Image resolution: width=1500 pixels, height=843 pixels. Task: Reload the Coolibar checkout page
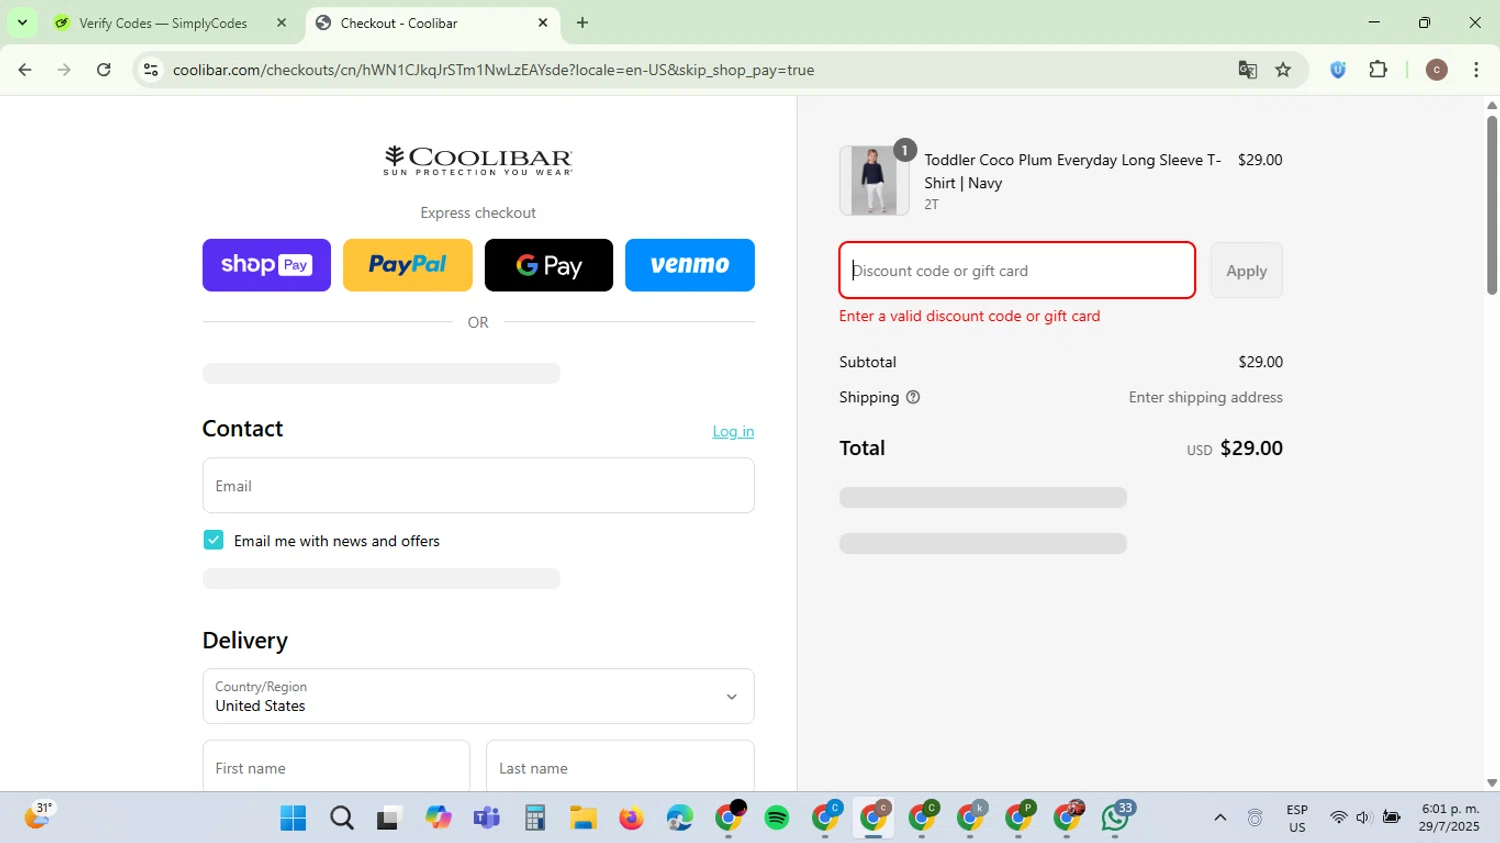104,70
